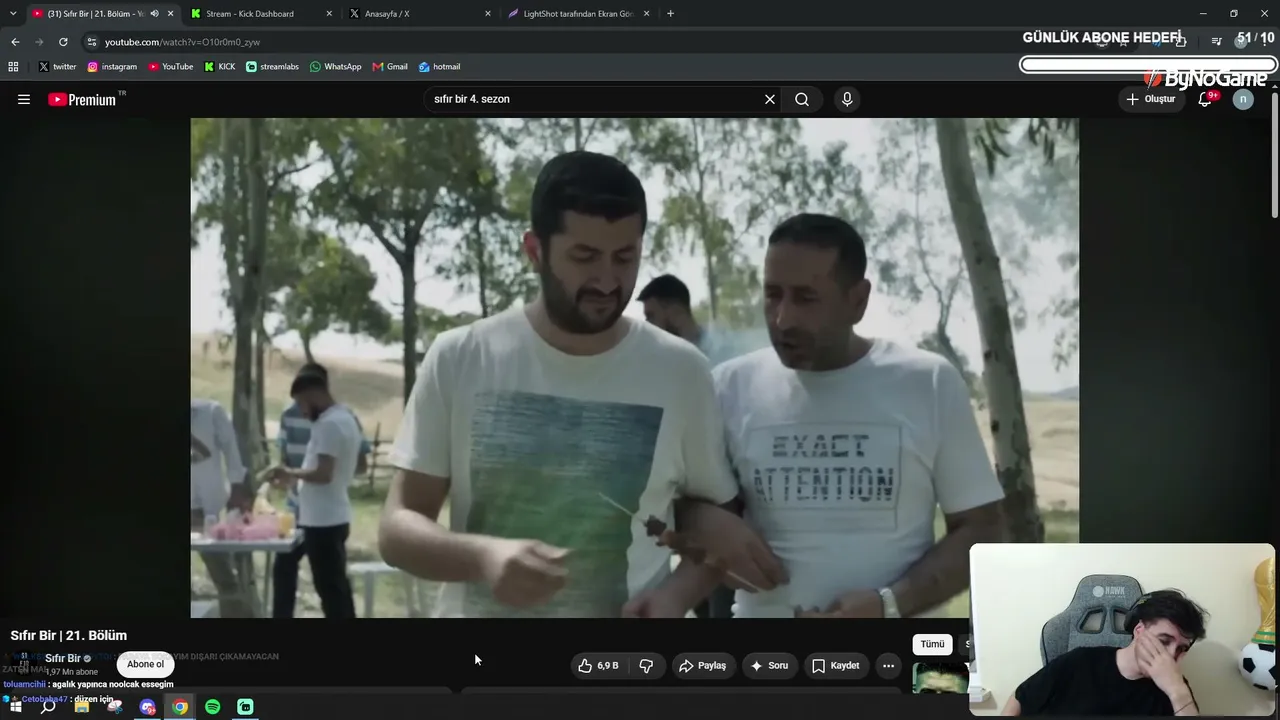Open File Explorer from the taskbar
1280x720 pixels.
[x=82, y=707]
